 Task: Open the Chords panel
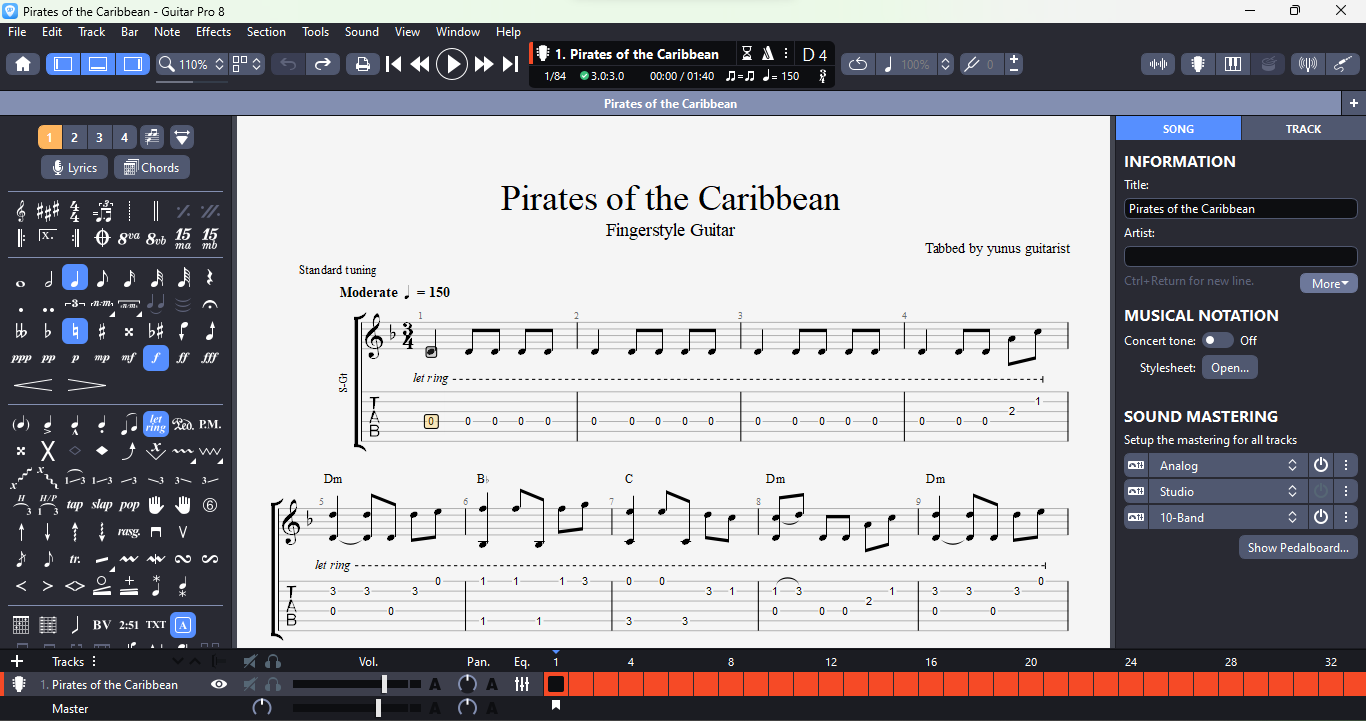(x=151, y=168)
